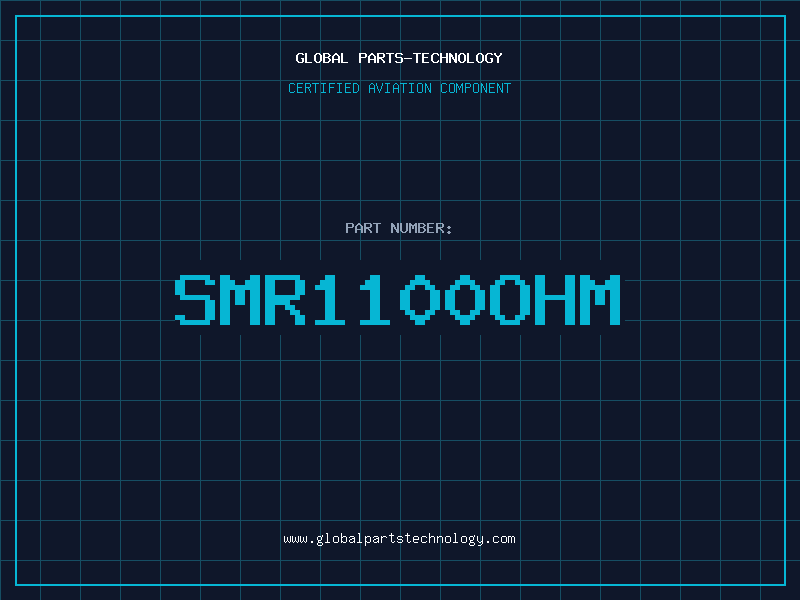Select the PART NUMBER: label
800x600 pixels.
point(398,228)
